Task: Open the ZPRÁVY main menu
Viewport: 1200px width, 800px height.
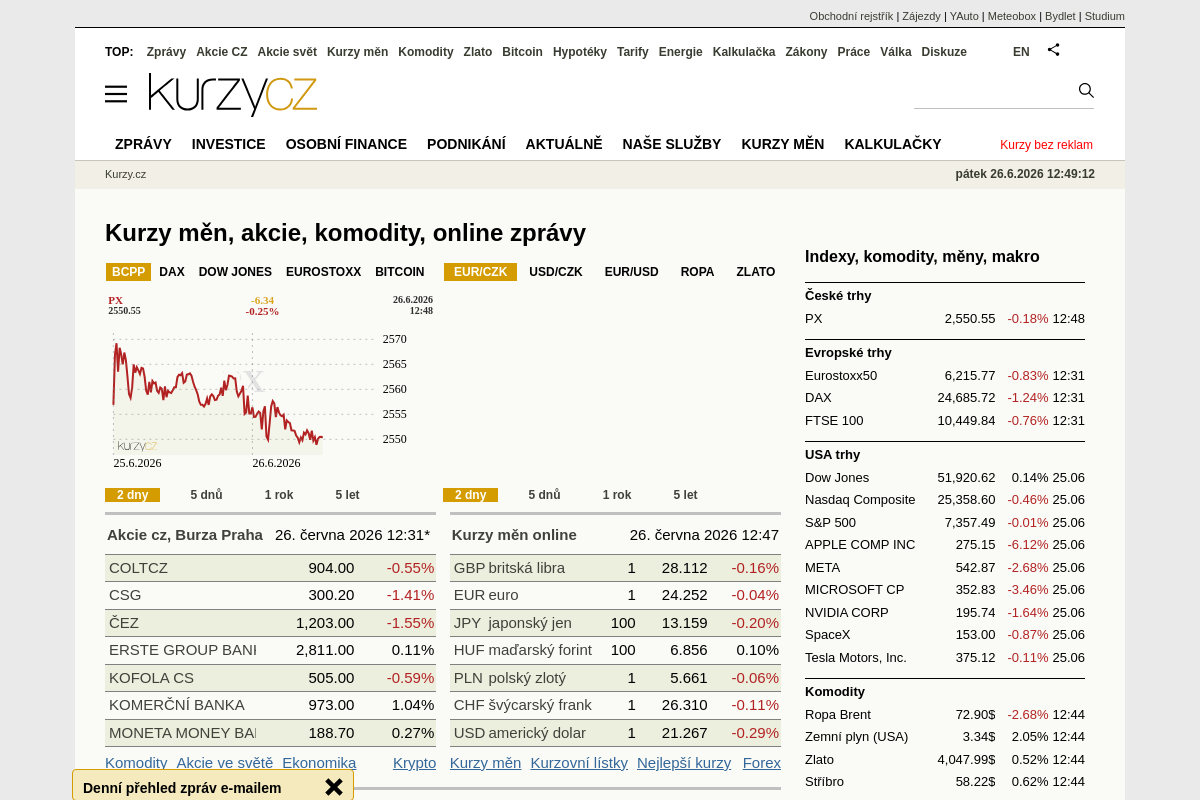Action: [143, 144]
